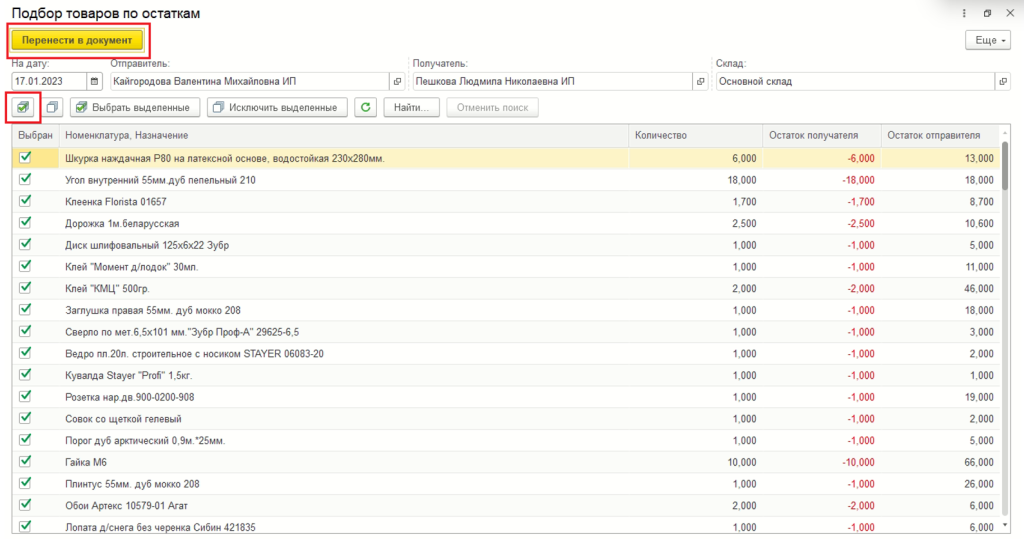1024x539 pixels.
Task: Click quantity 10,000 in 'Гайка М6' row
Action: coord(742,462)
